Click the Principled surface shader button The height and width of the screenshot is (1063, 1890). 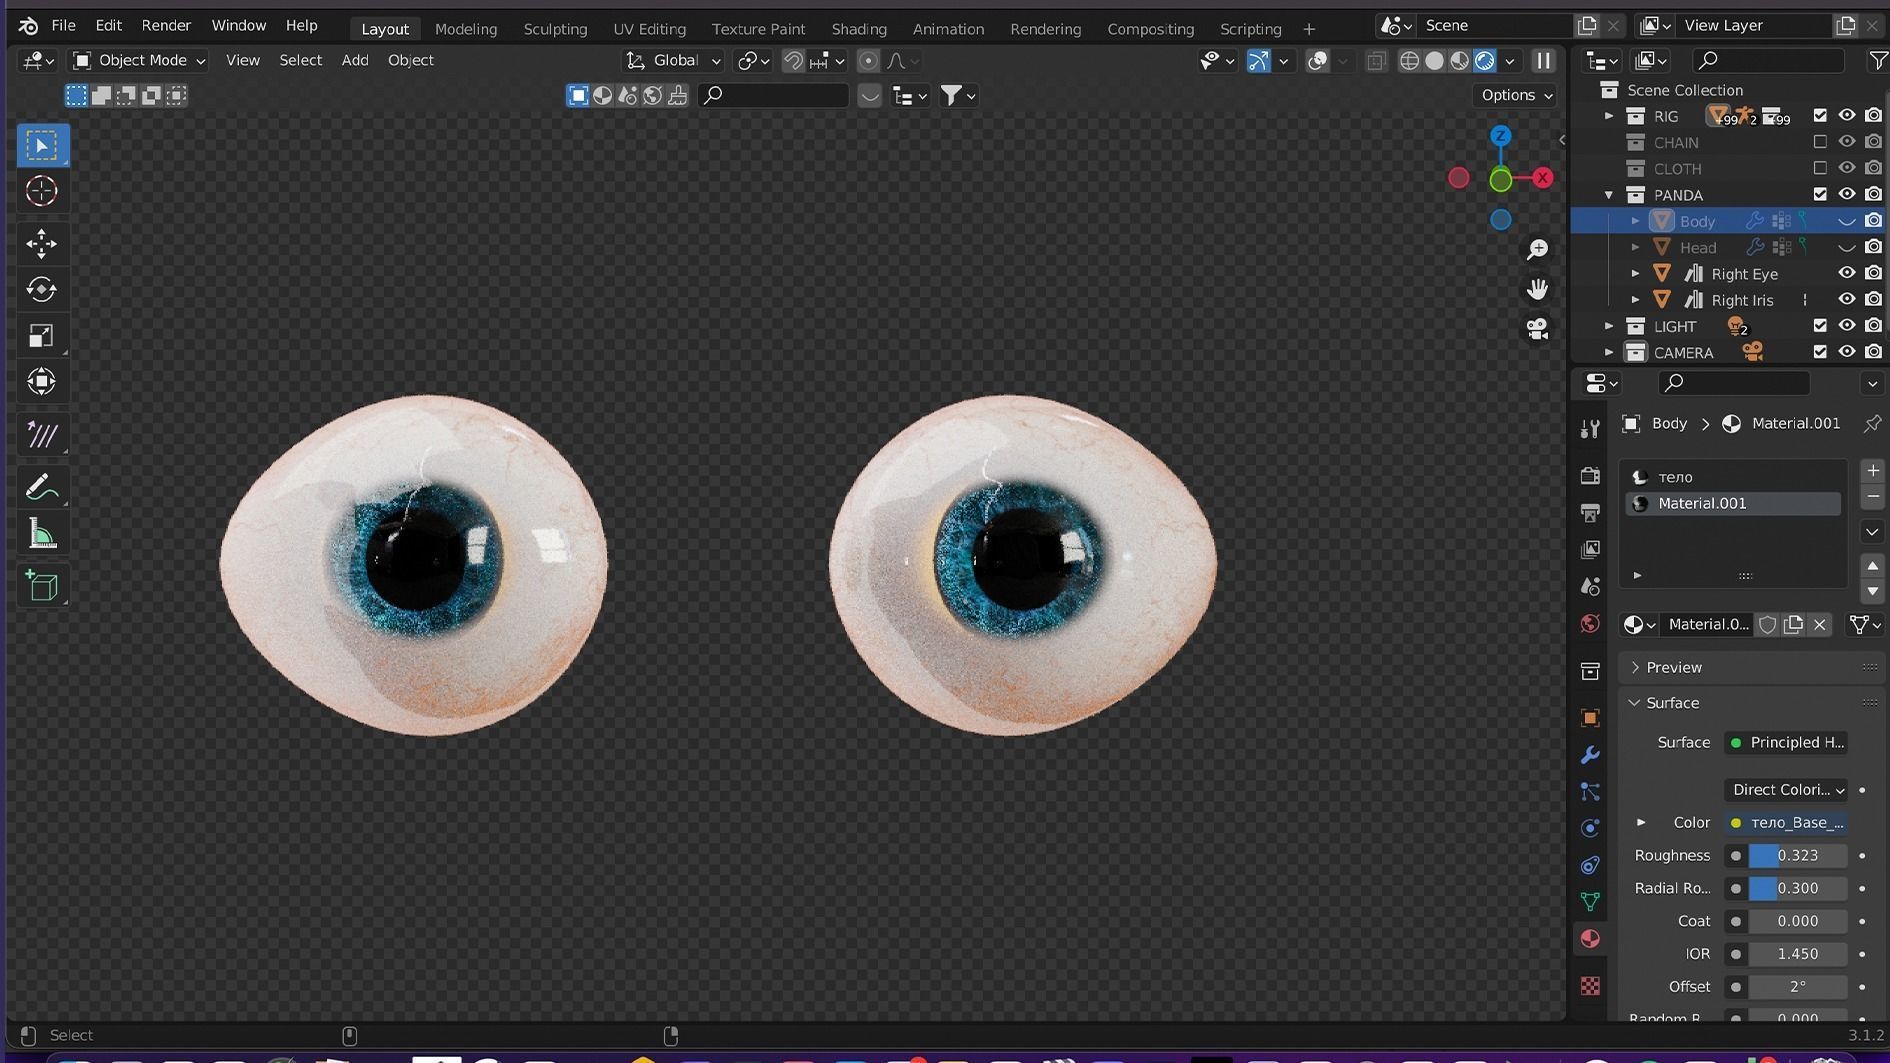pyautogui.click(x=1786, y=742)
